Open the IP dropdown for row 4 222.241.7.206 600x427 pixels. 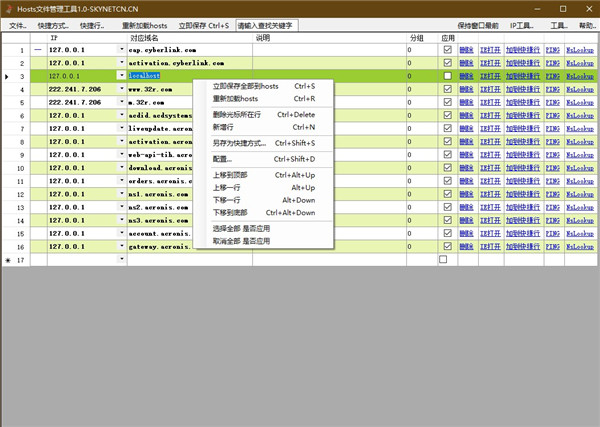(121, 88)
